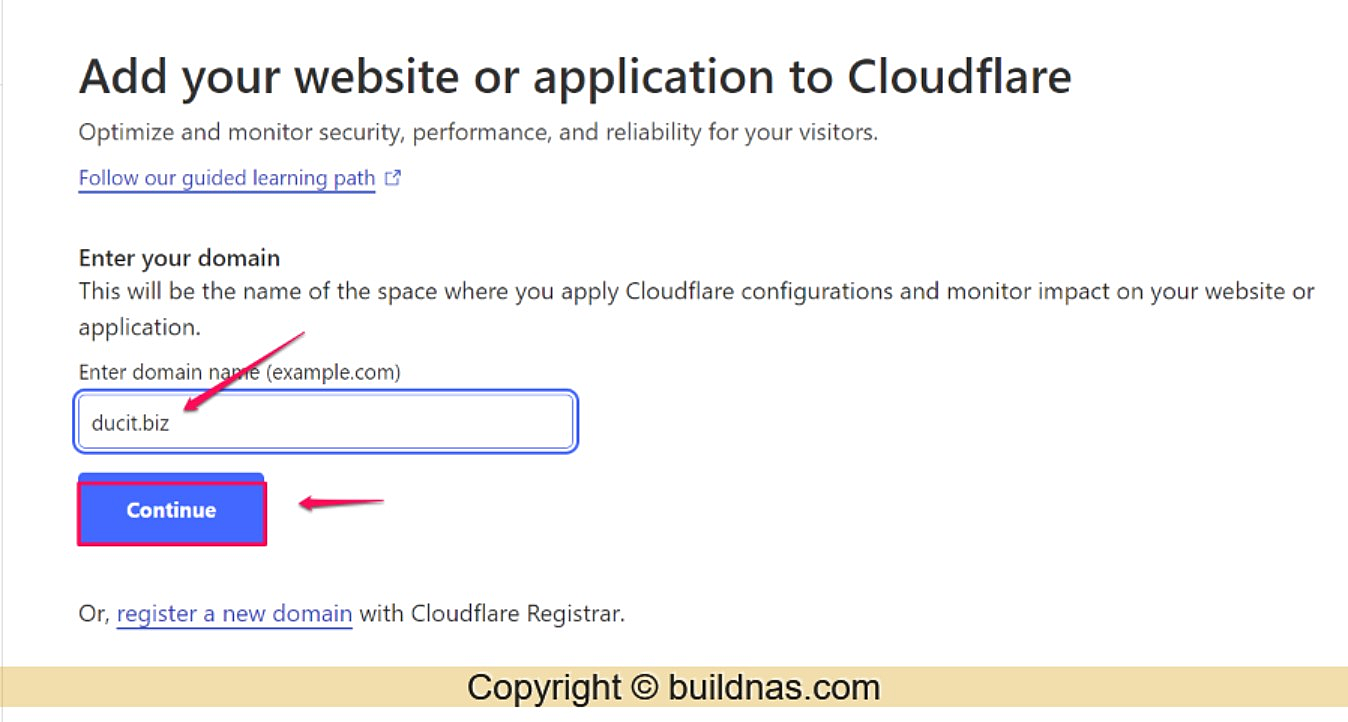The width and height of the screenshot is (1348, 722).
Task: Follow the guided learning path link
Action: click(227, 178)
